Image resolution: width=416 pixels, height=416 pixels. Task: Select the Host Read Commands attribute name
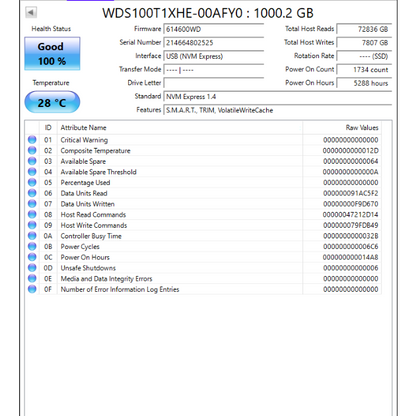[93, 215]
